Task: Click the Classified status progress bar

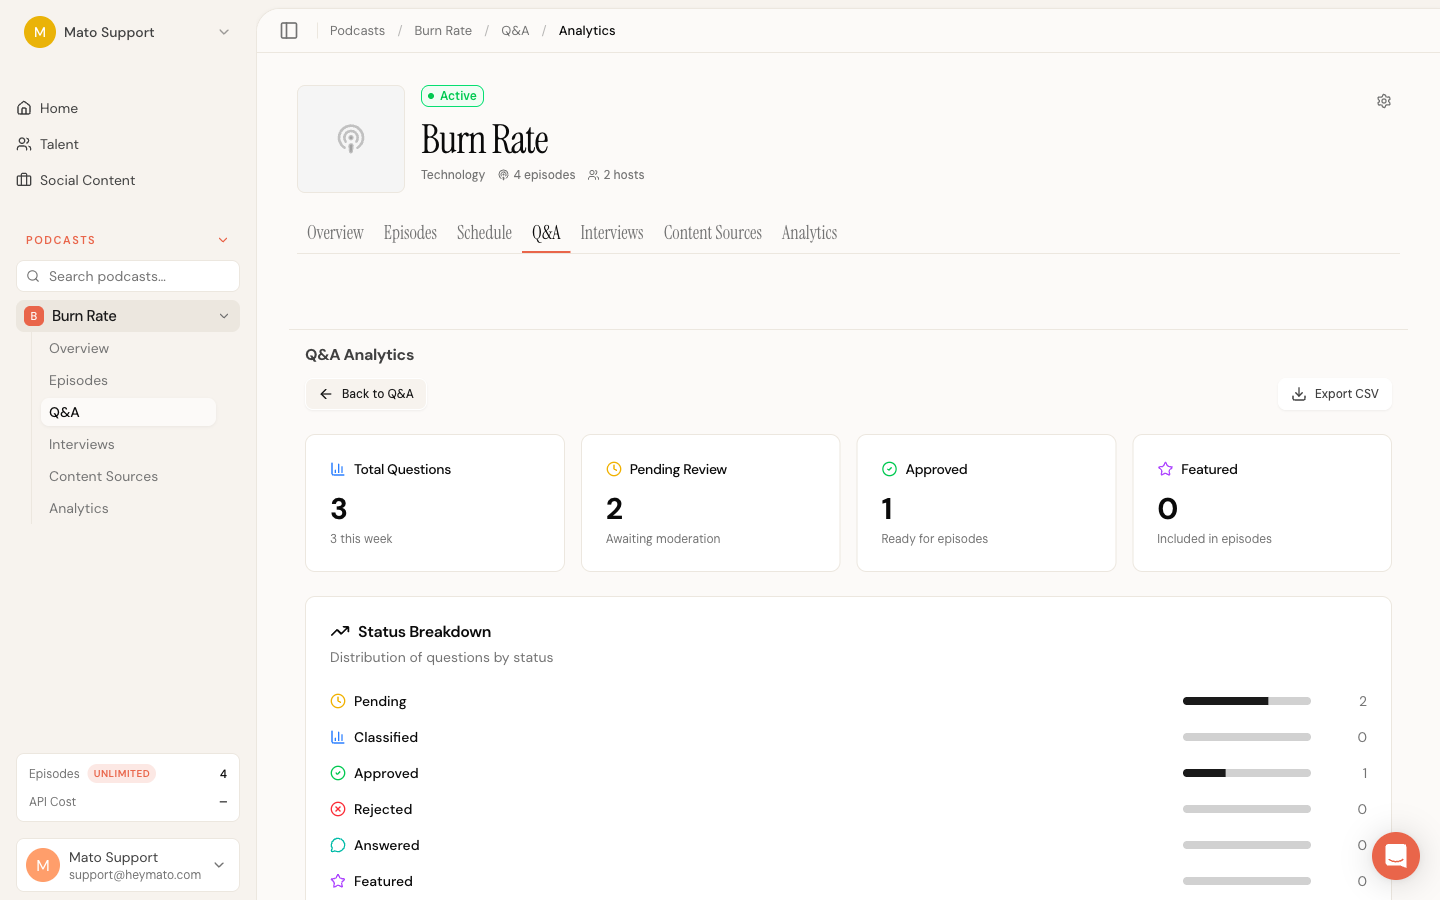Action: pyautogui.click(x=1247, y=737)
